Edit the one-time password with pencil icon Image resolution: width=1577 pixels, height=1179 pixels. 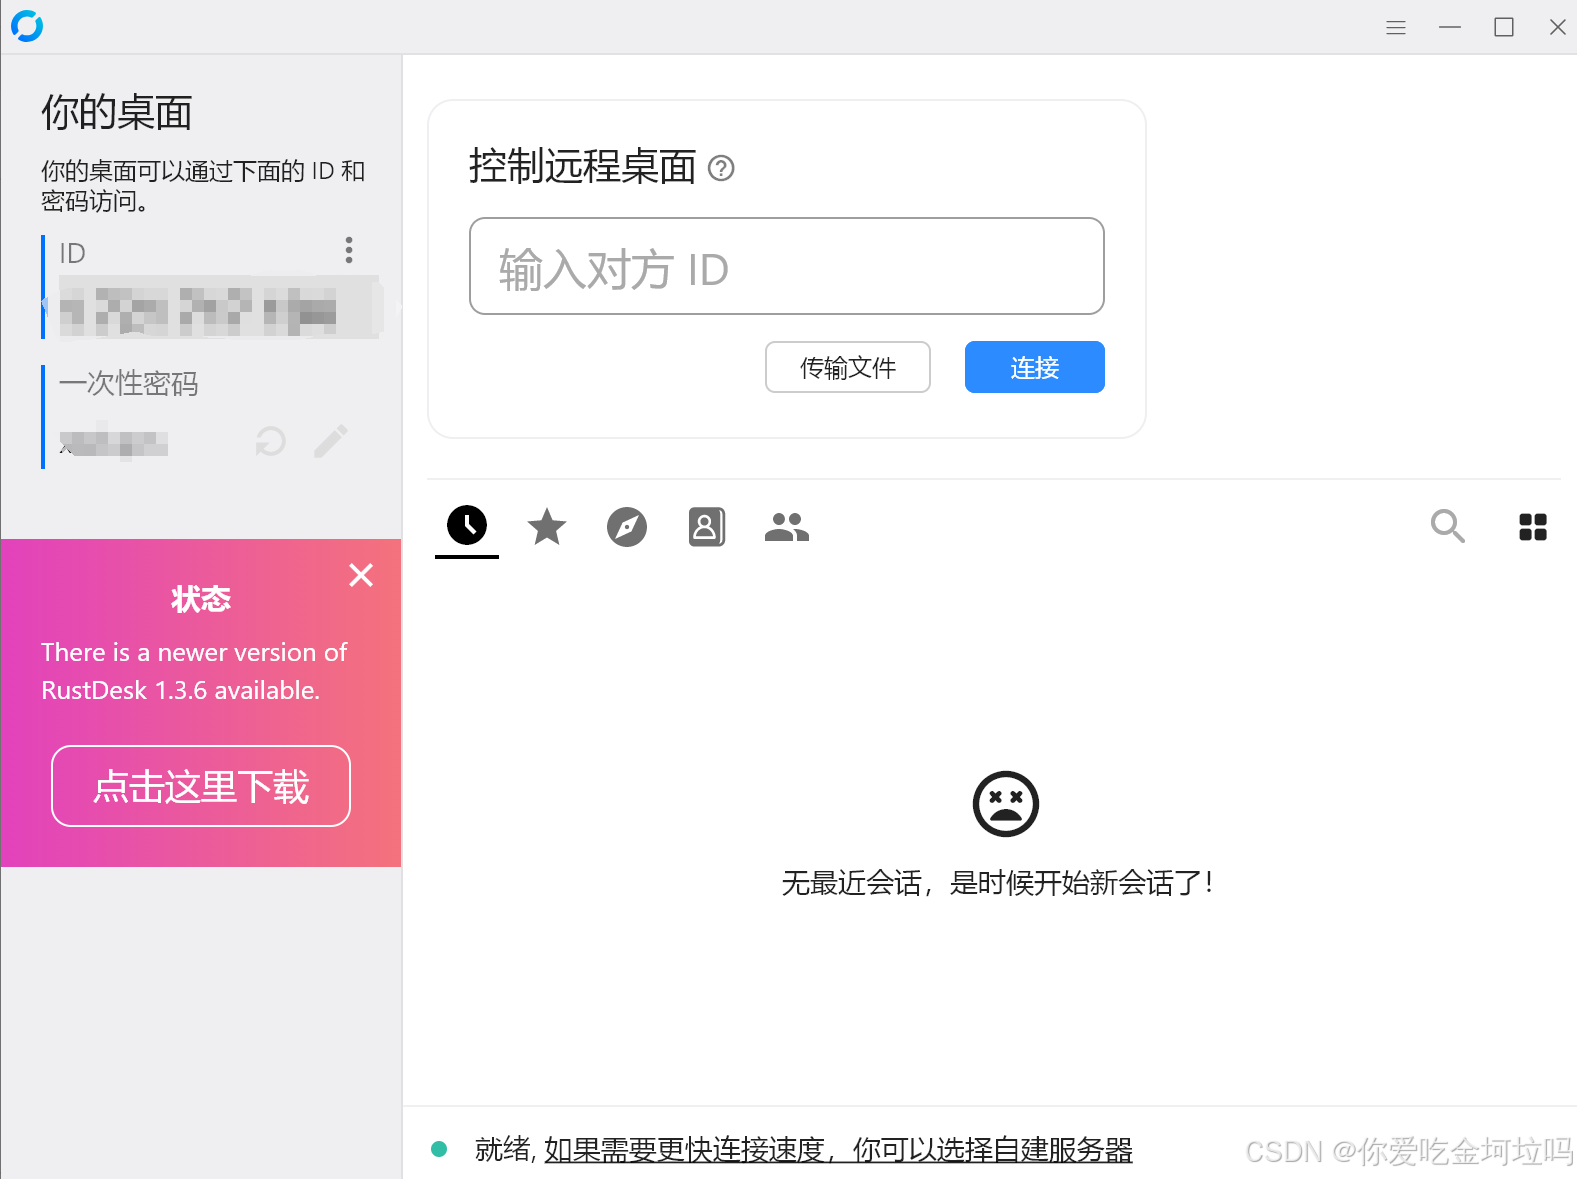[331, 441]
